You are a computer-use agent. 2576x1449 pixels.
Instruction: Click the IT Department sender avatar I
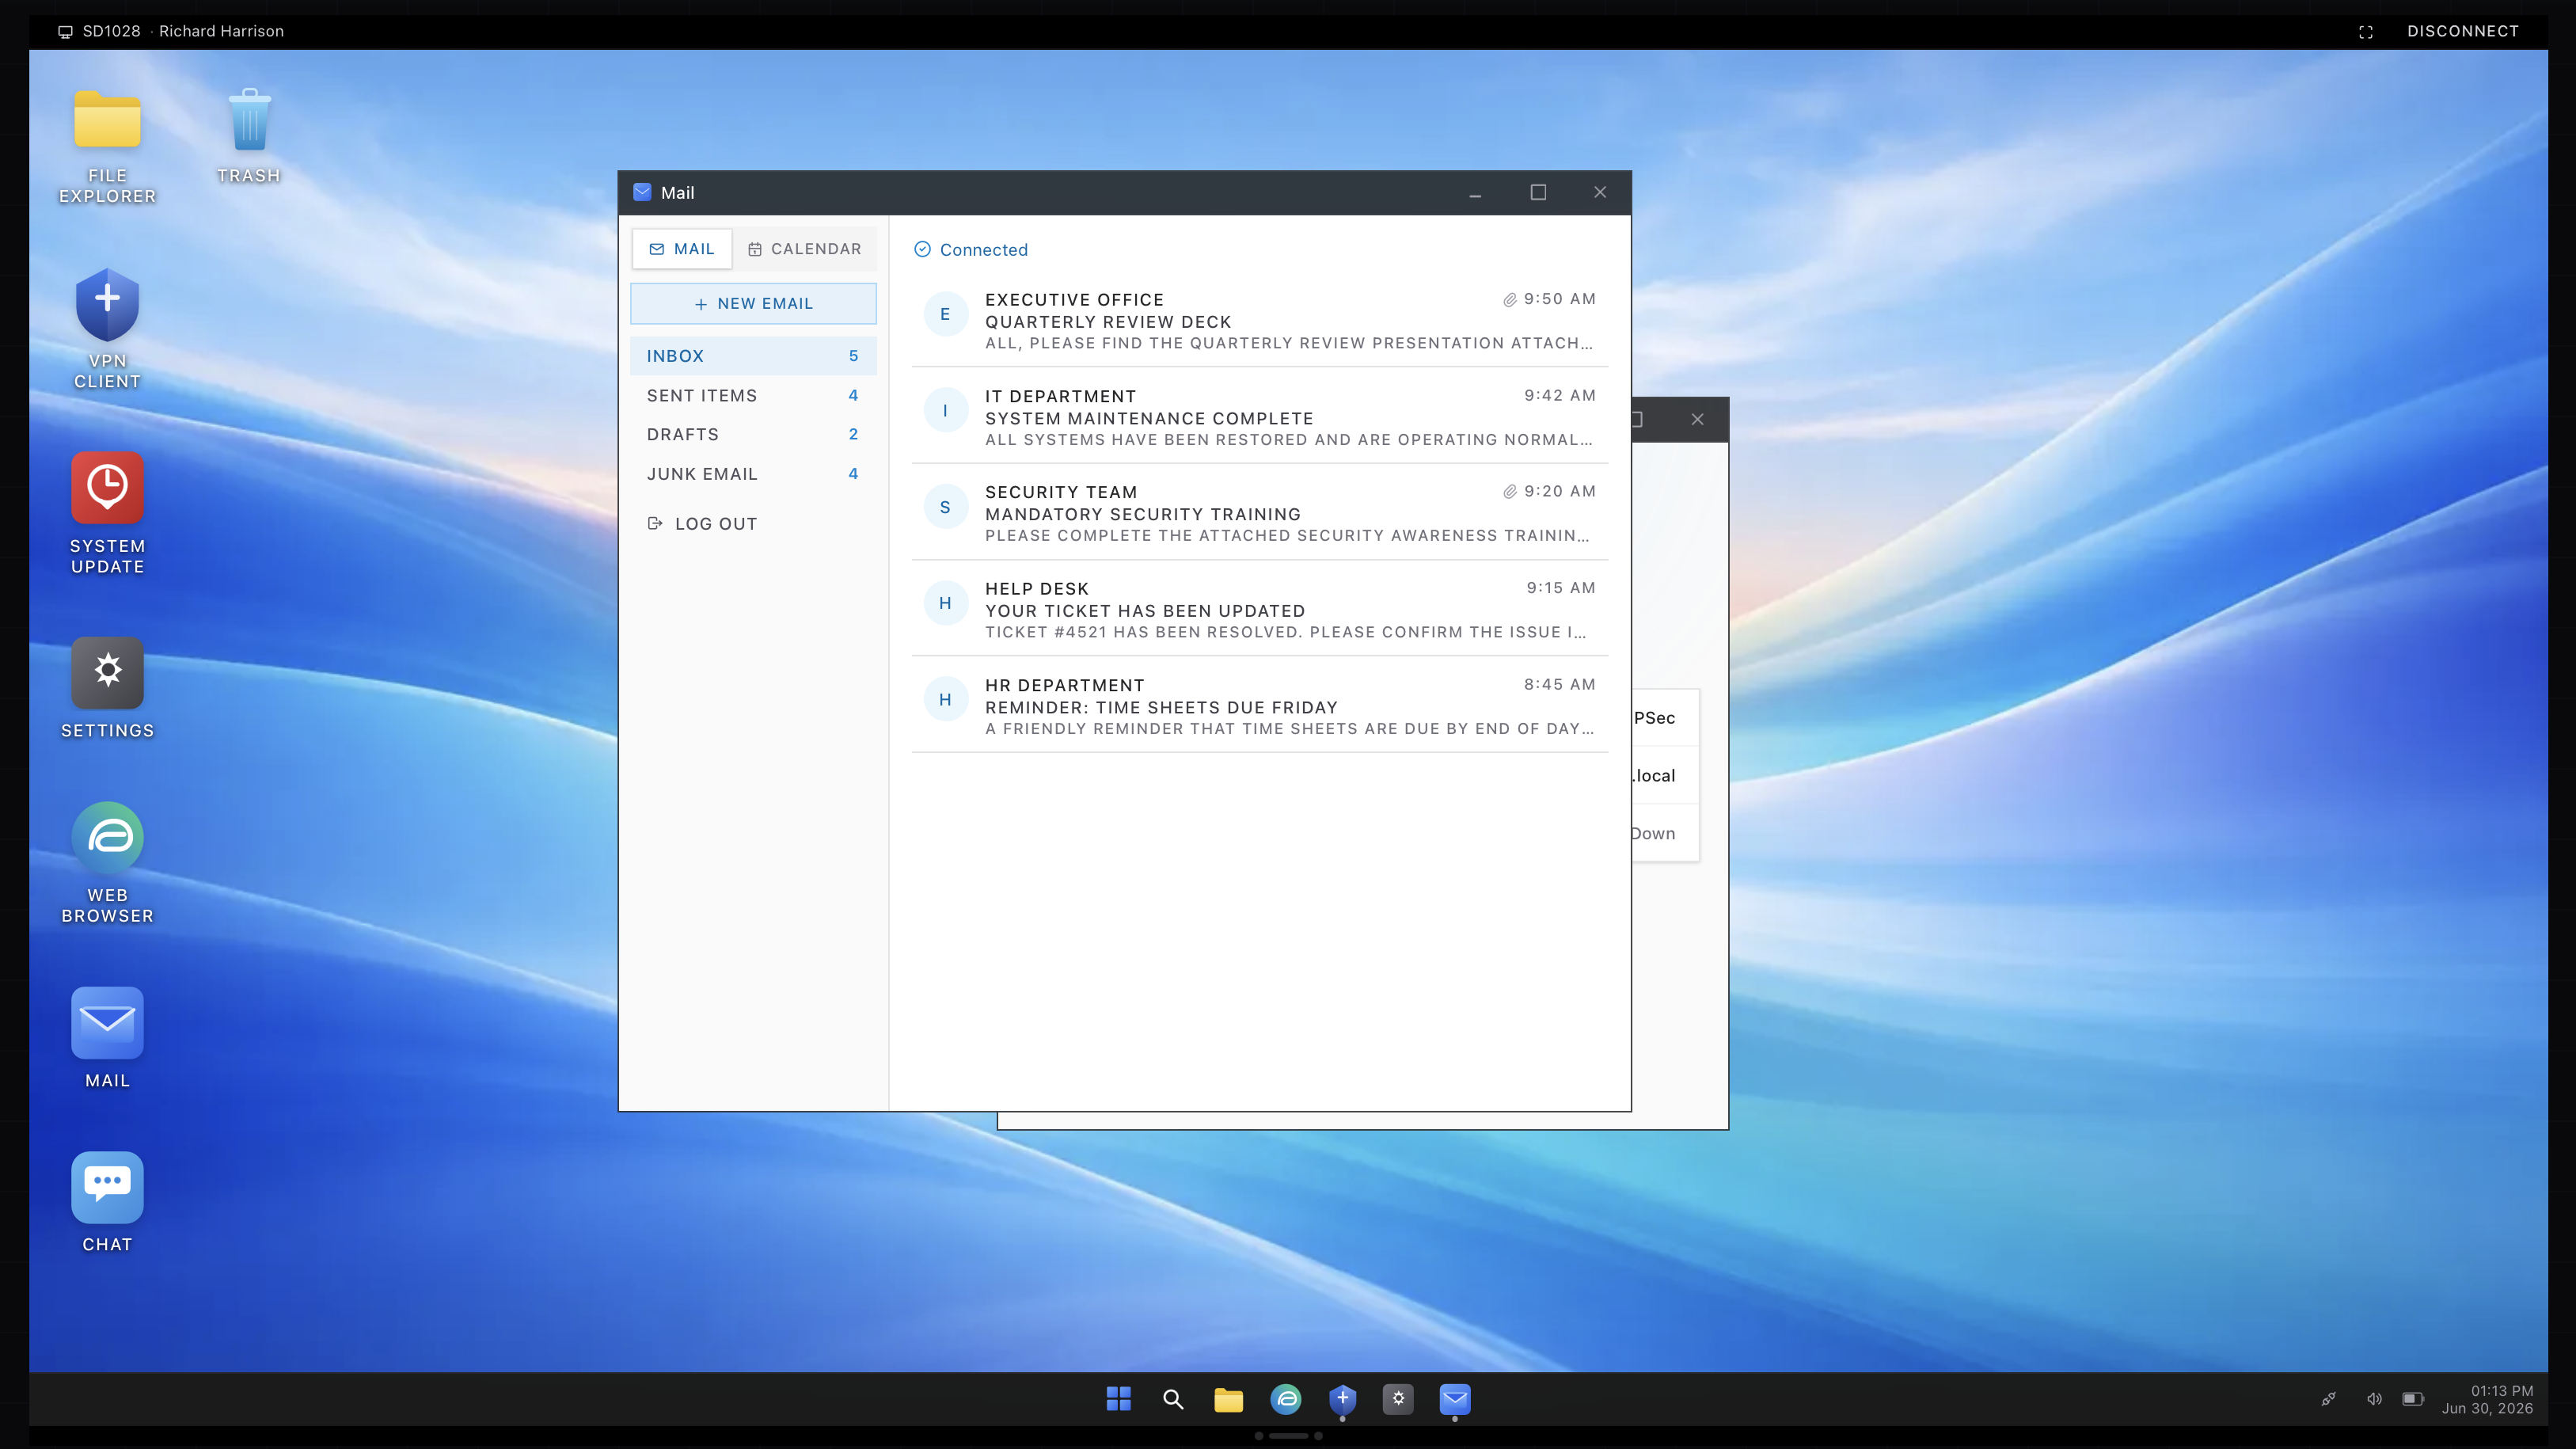(945, 411)
